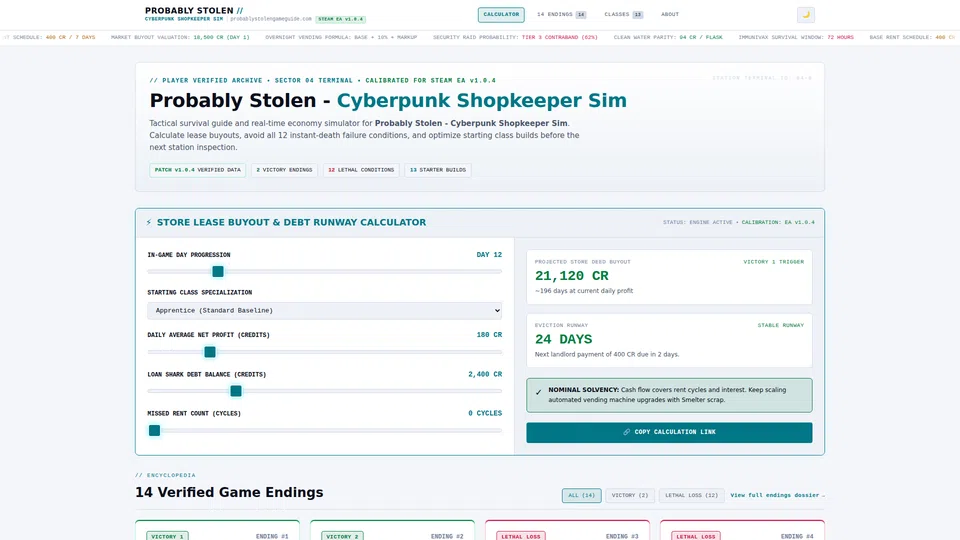
Task: Click the Lethal Loss tag on Ending #3
Action: point(520,536)
